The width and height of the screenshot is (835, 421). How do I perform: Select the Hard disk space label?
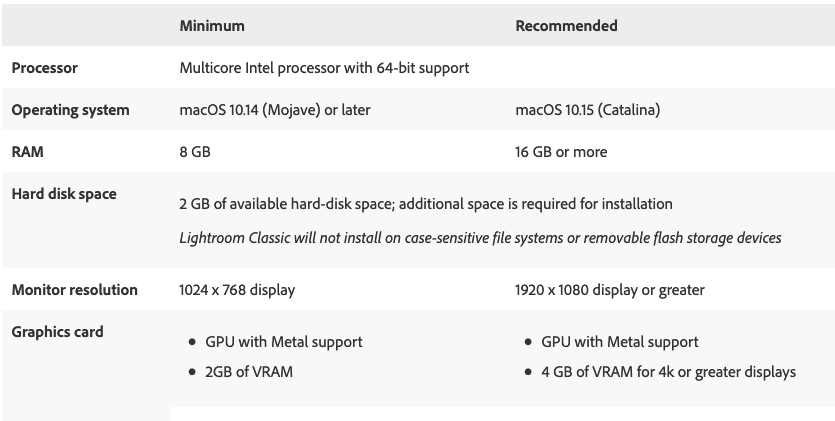click(64, 194)
